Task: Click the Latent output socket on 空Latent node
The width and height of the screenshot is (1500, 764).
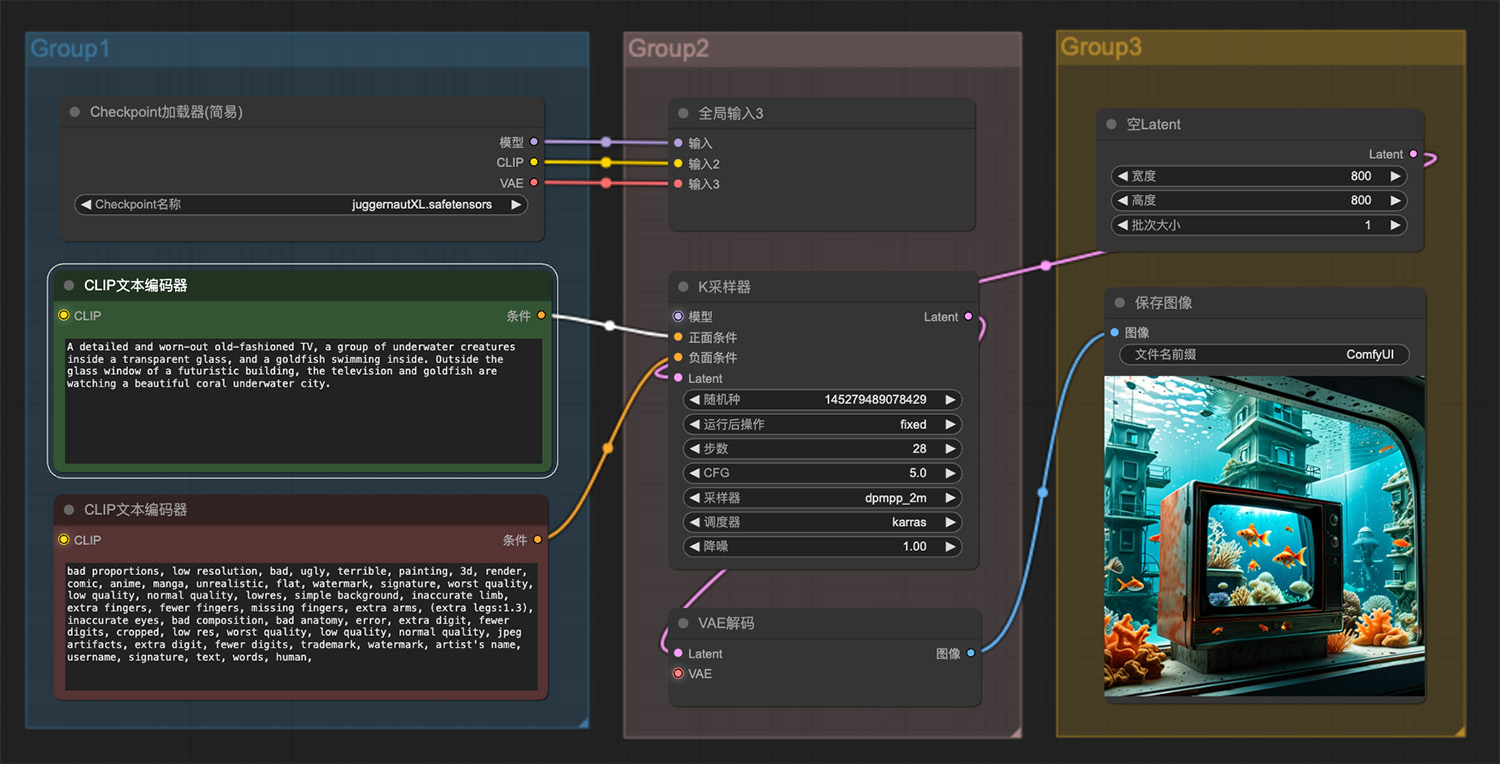Action: click(1413, 154)
